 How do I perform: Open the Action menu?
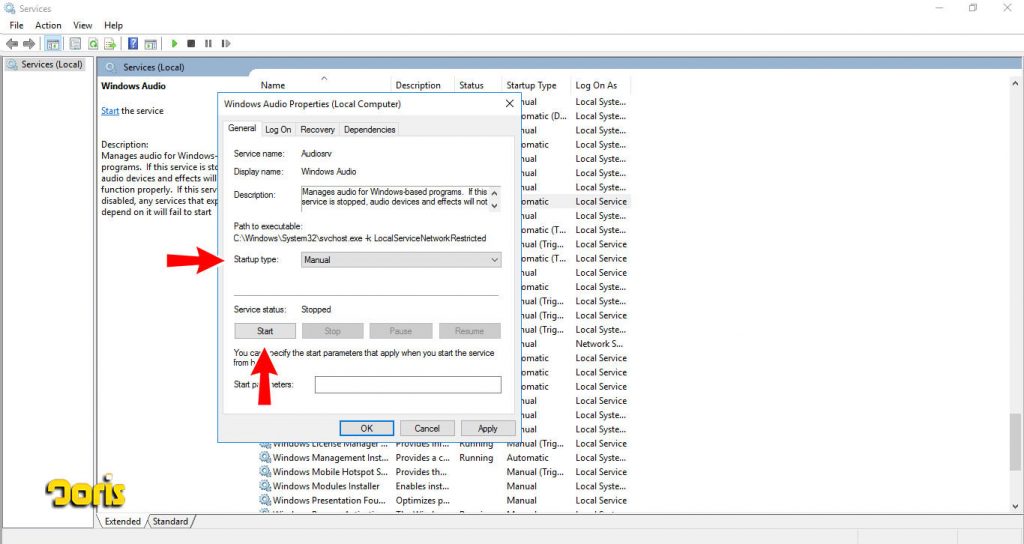point(48,25)
